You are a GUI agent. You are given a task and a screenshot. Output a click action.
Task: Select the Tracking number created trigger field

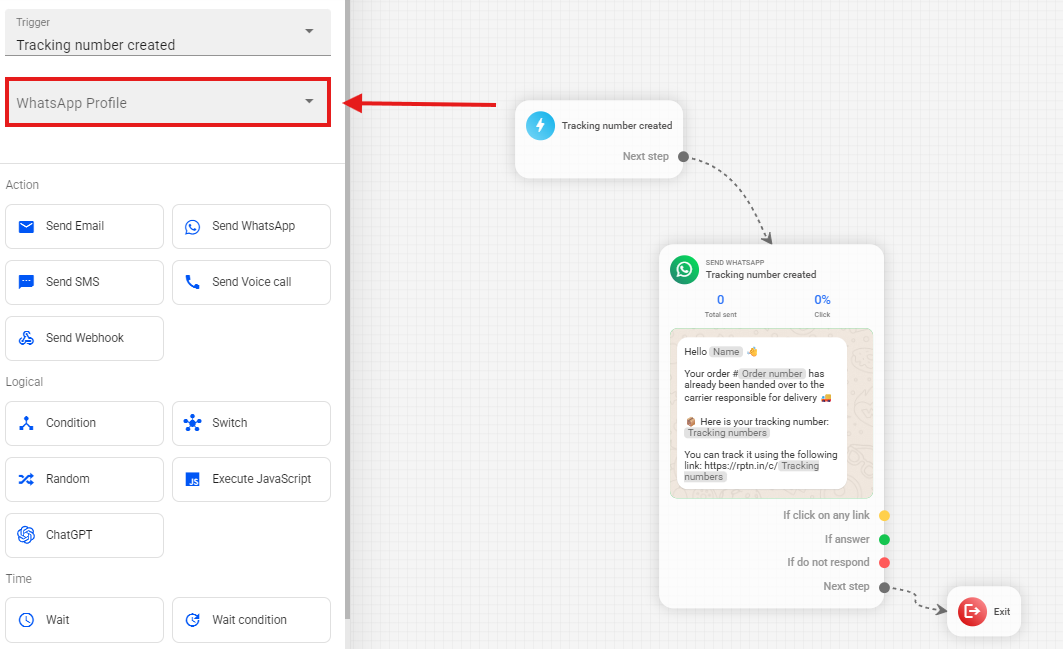150,45
